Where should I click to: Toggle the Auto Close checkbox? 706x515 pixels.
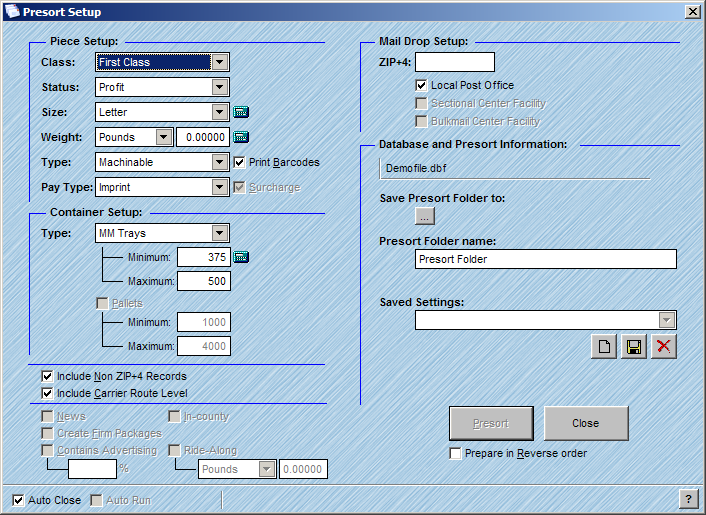coord(18,500)
